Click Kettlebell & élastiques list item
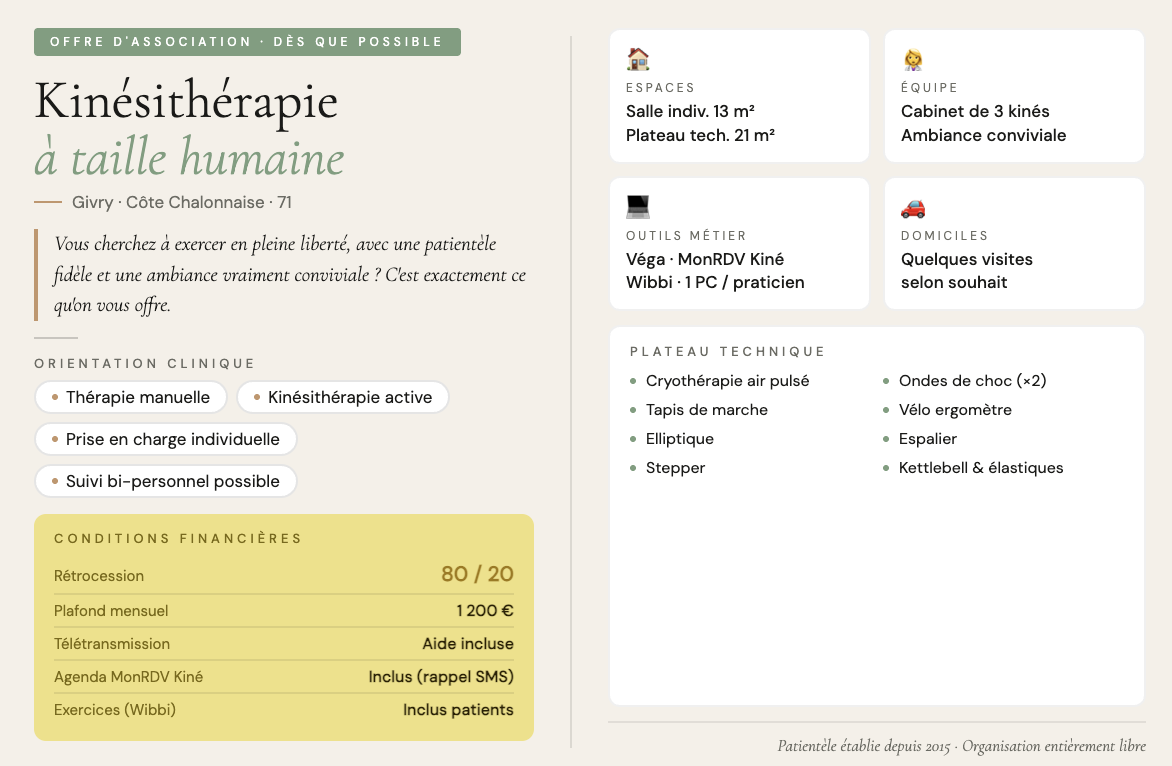The width and height of the screenshot is (1172, 766). 981,468
